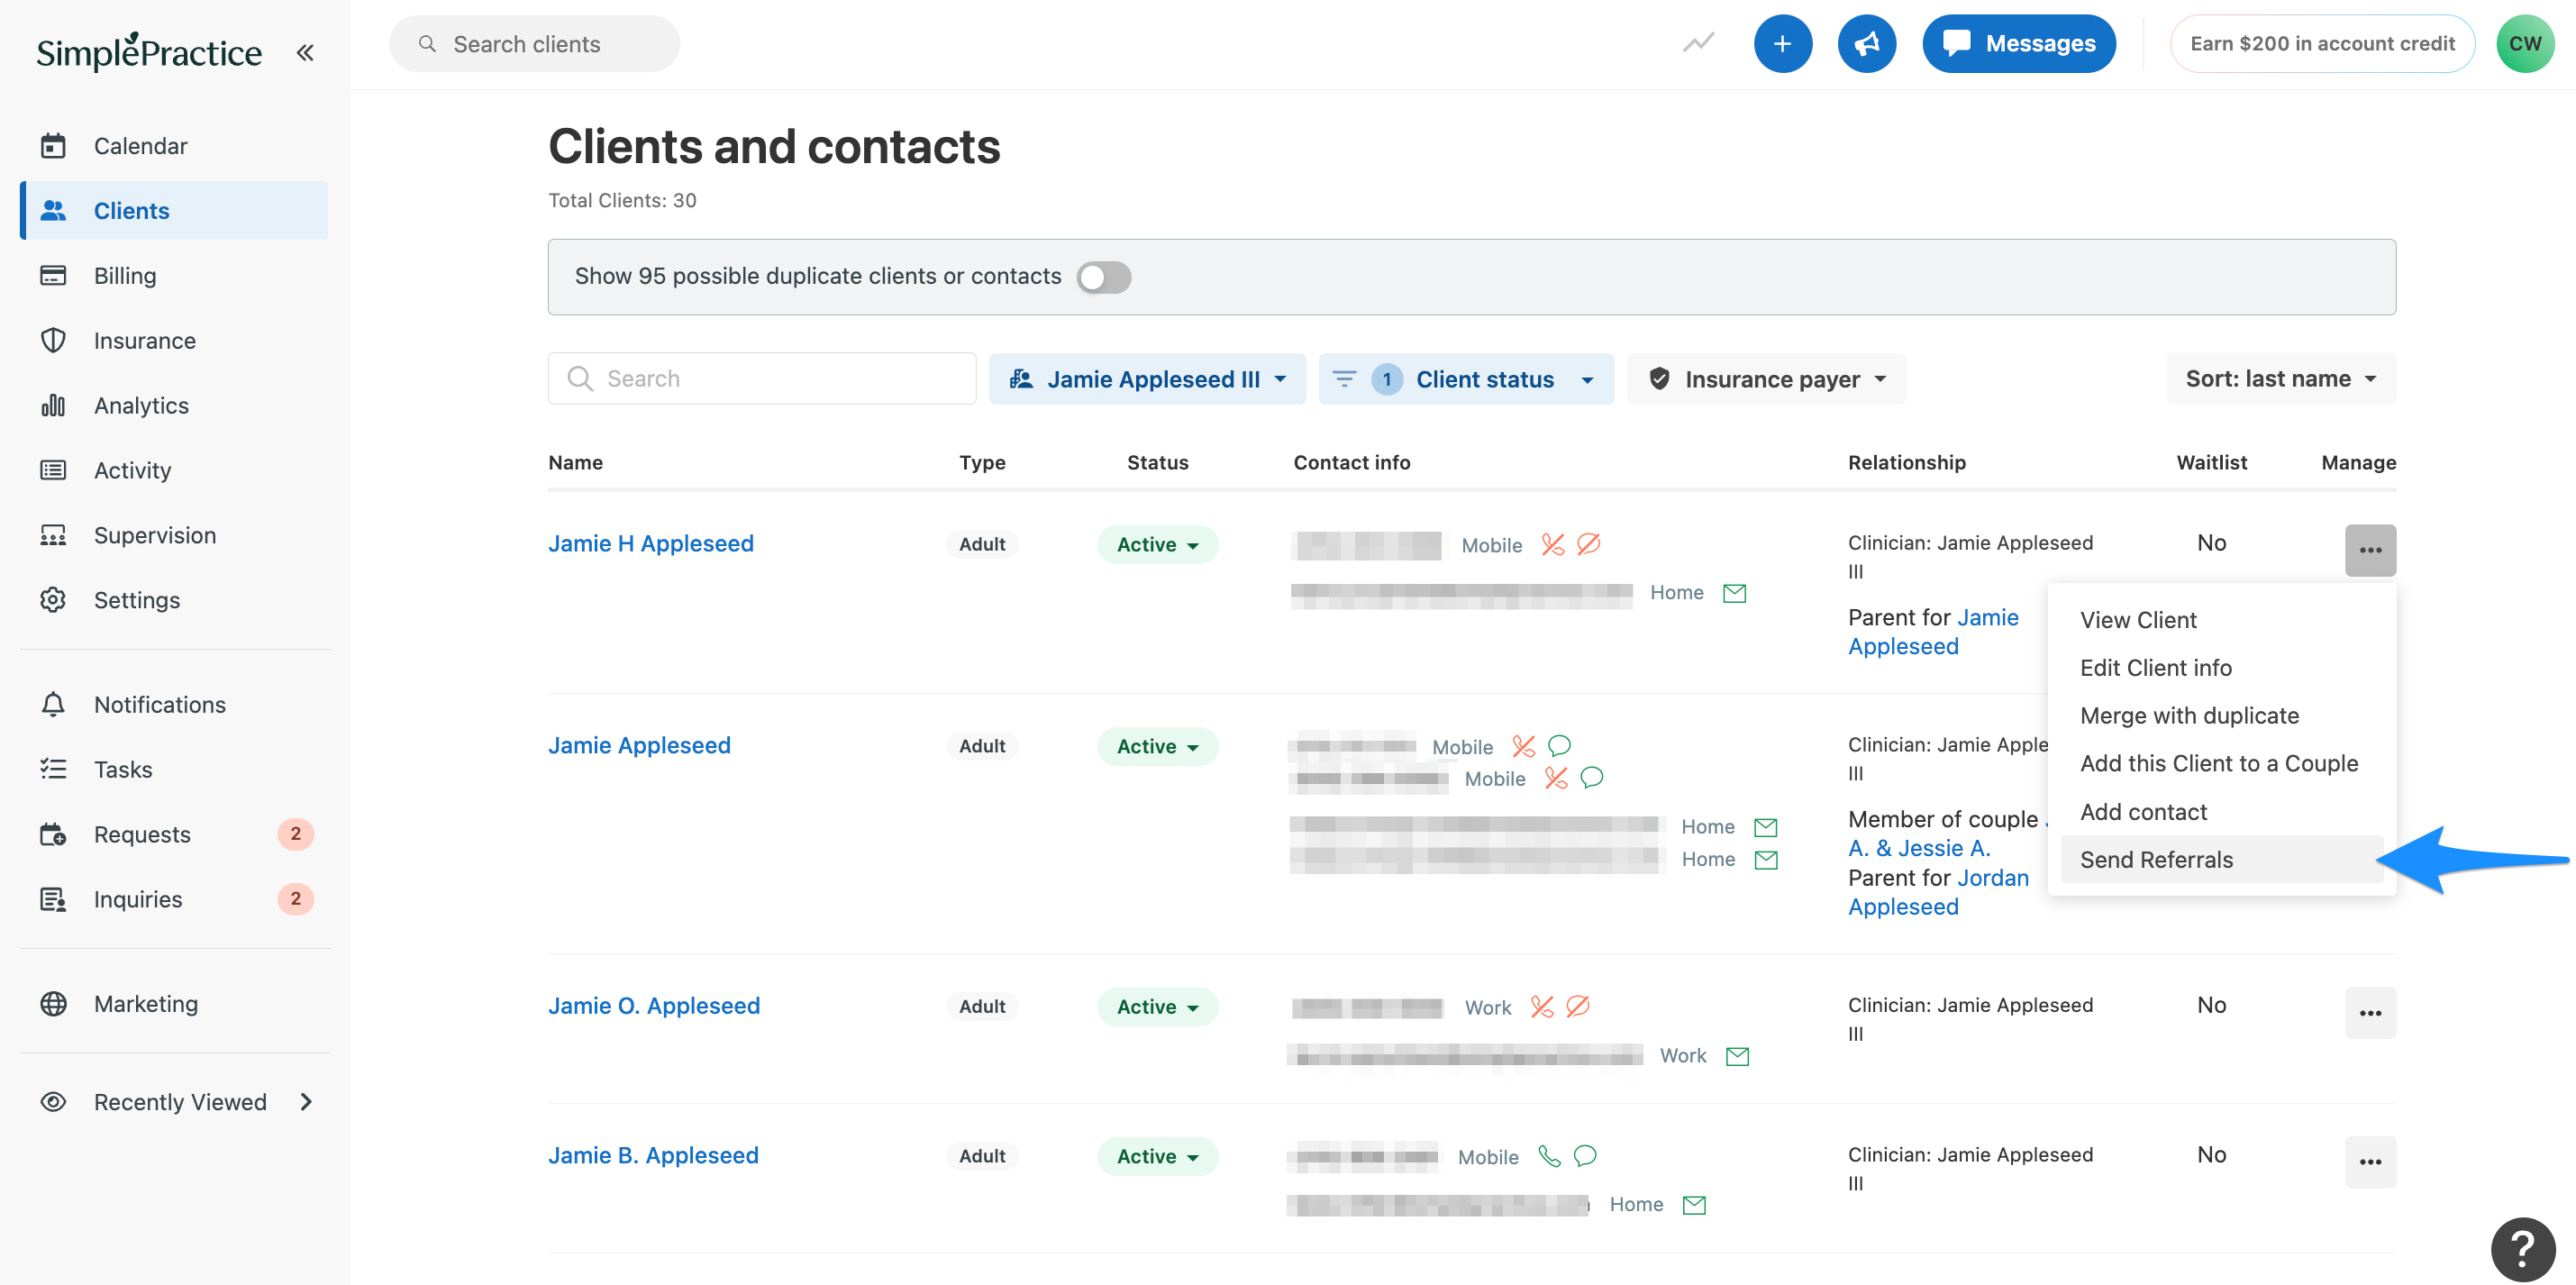Click the SimplePractice logo
The image size is (2576, 1285).
pyautogui.click(x=149, y=52)
